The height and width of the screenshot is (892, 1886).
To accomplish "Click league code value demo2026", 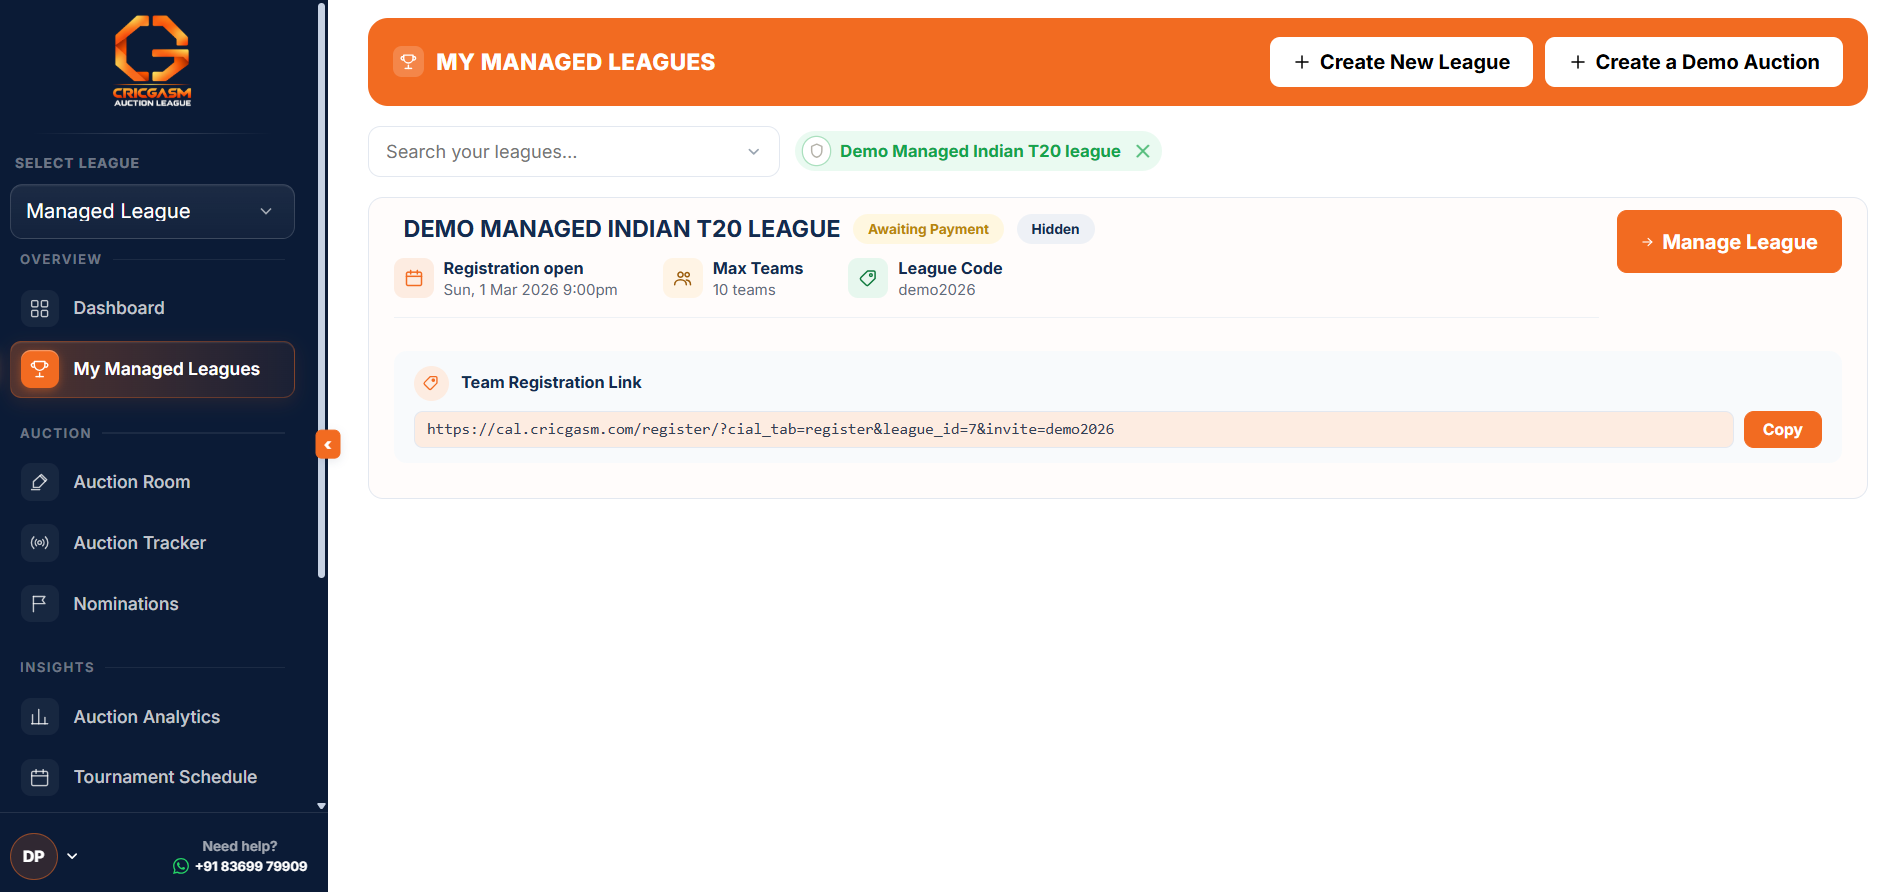I will [x=937, y=290].
